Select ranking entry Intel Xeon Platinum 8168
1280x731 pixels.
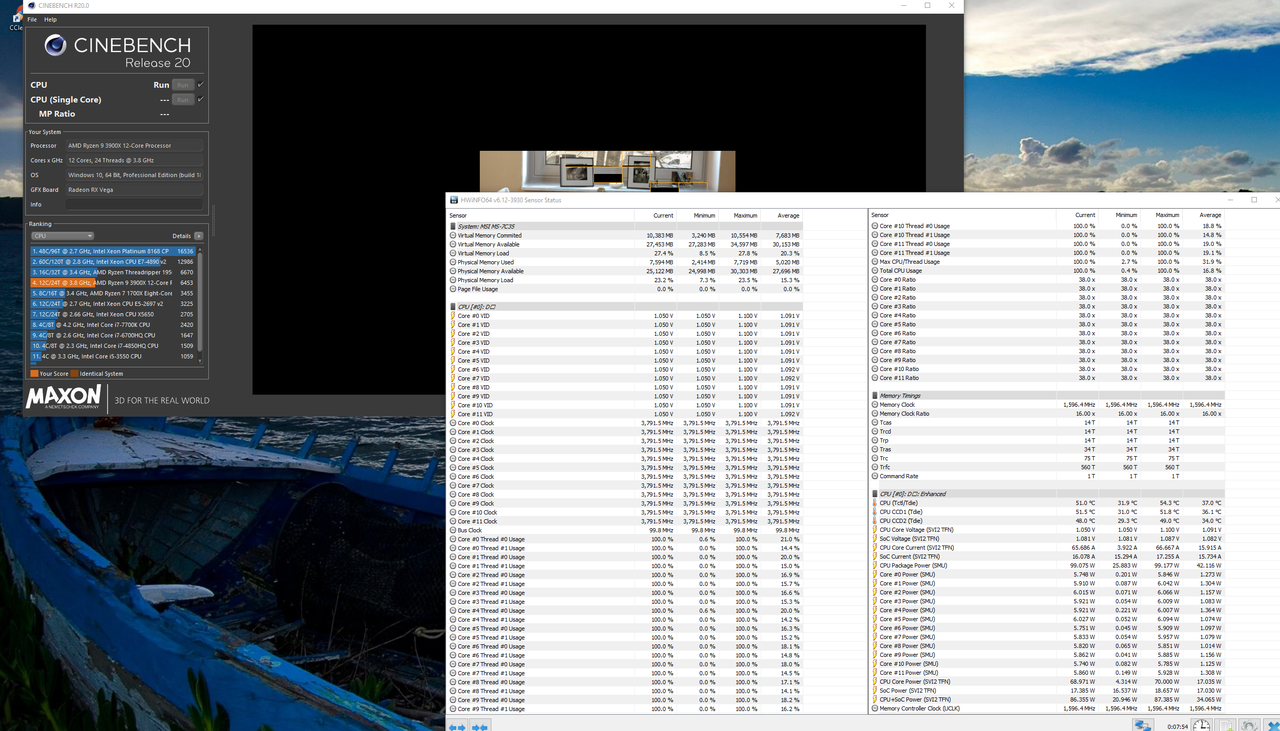(x=113, y=251)
